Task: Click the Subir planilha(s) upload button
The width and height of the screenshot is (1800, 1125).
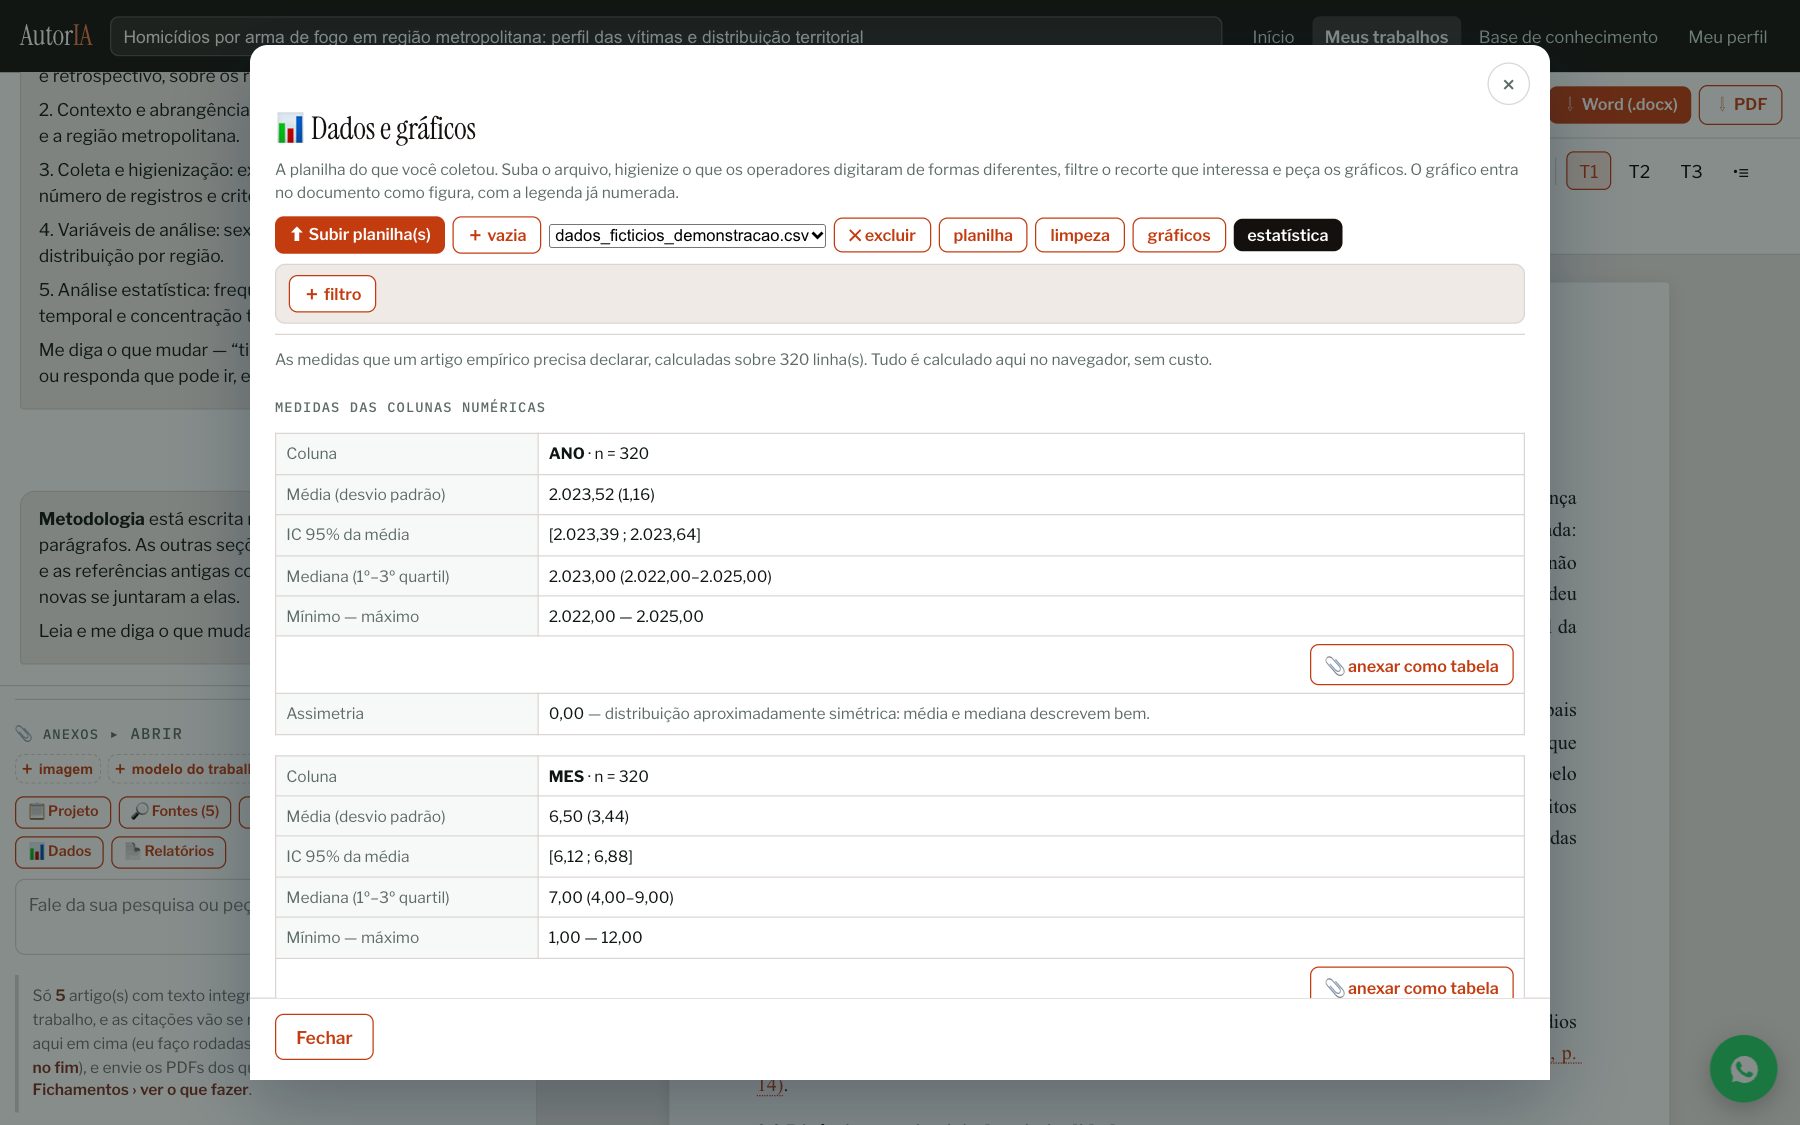Action: click(360, 235)
